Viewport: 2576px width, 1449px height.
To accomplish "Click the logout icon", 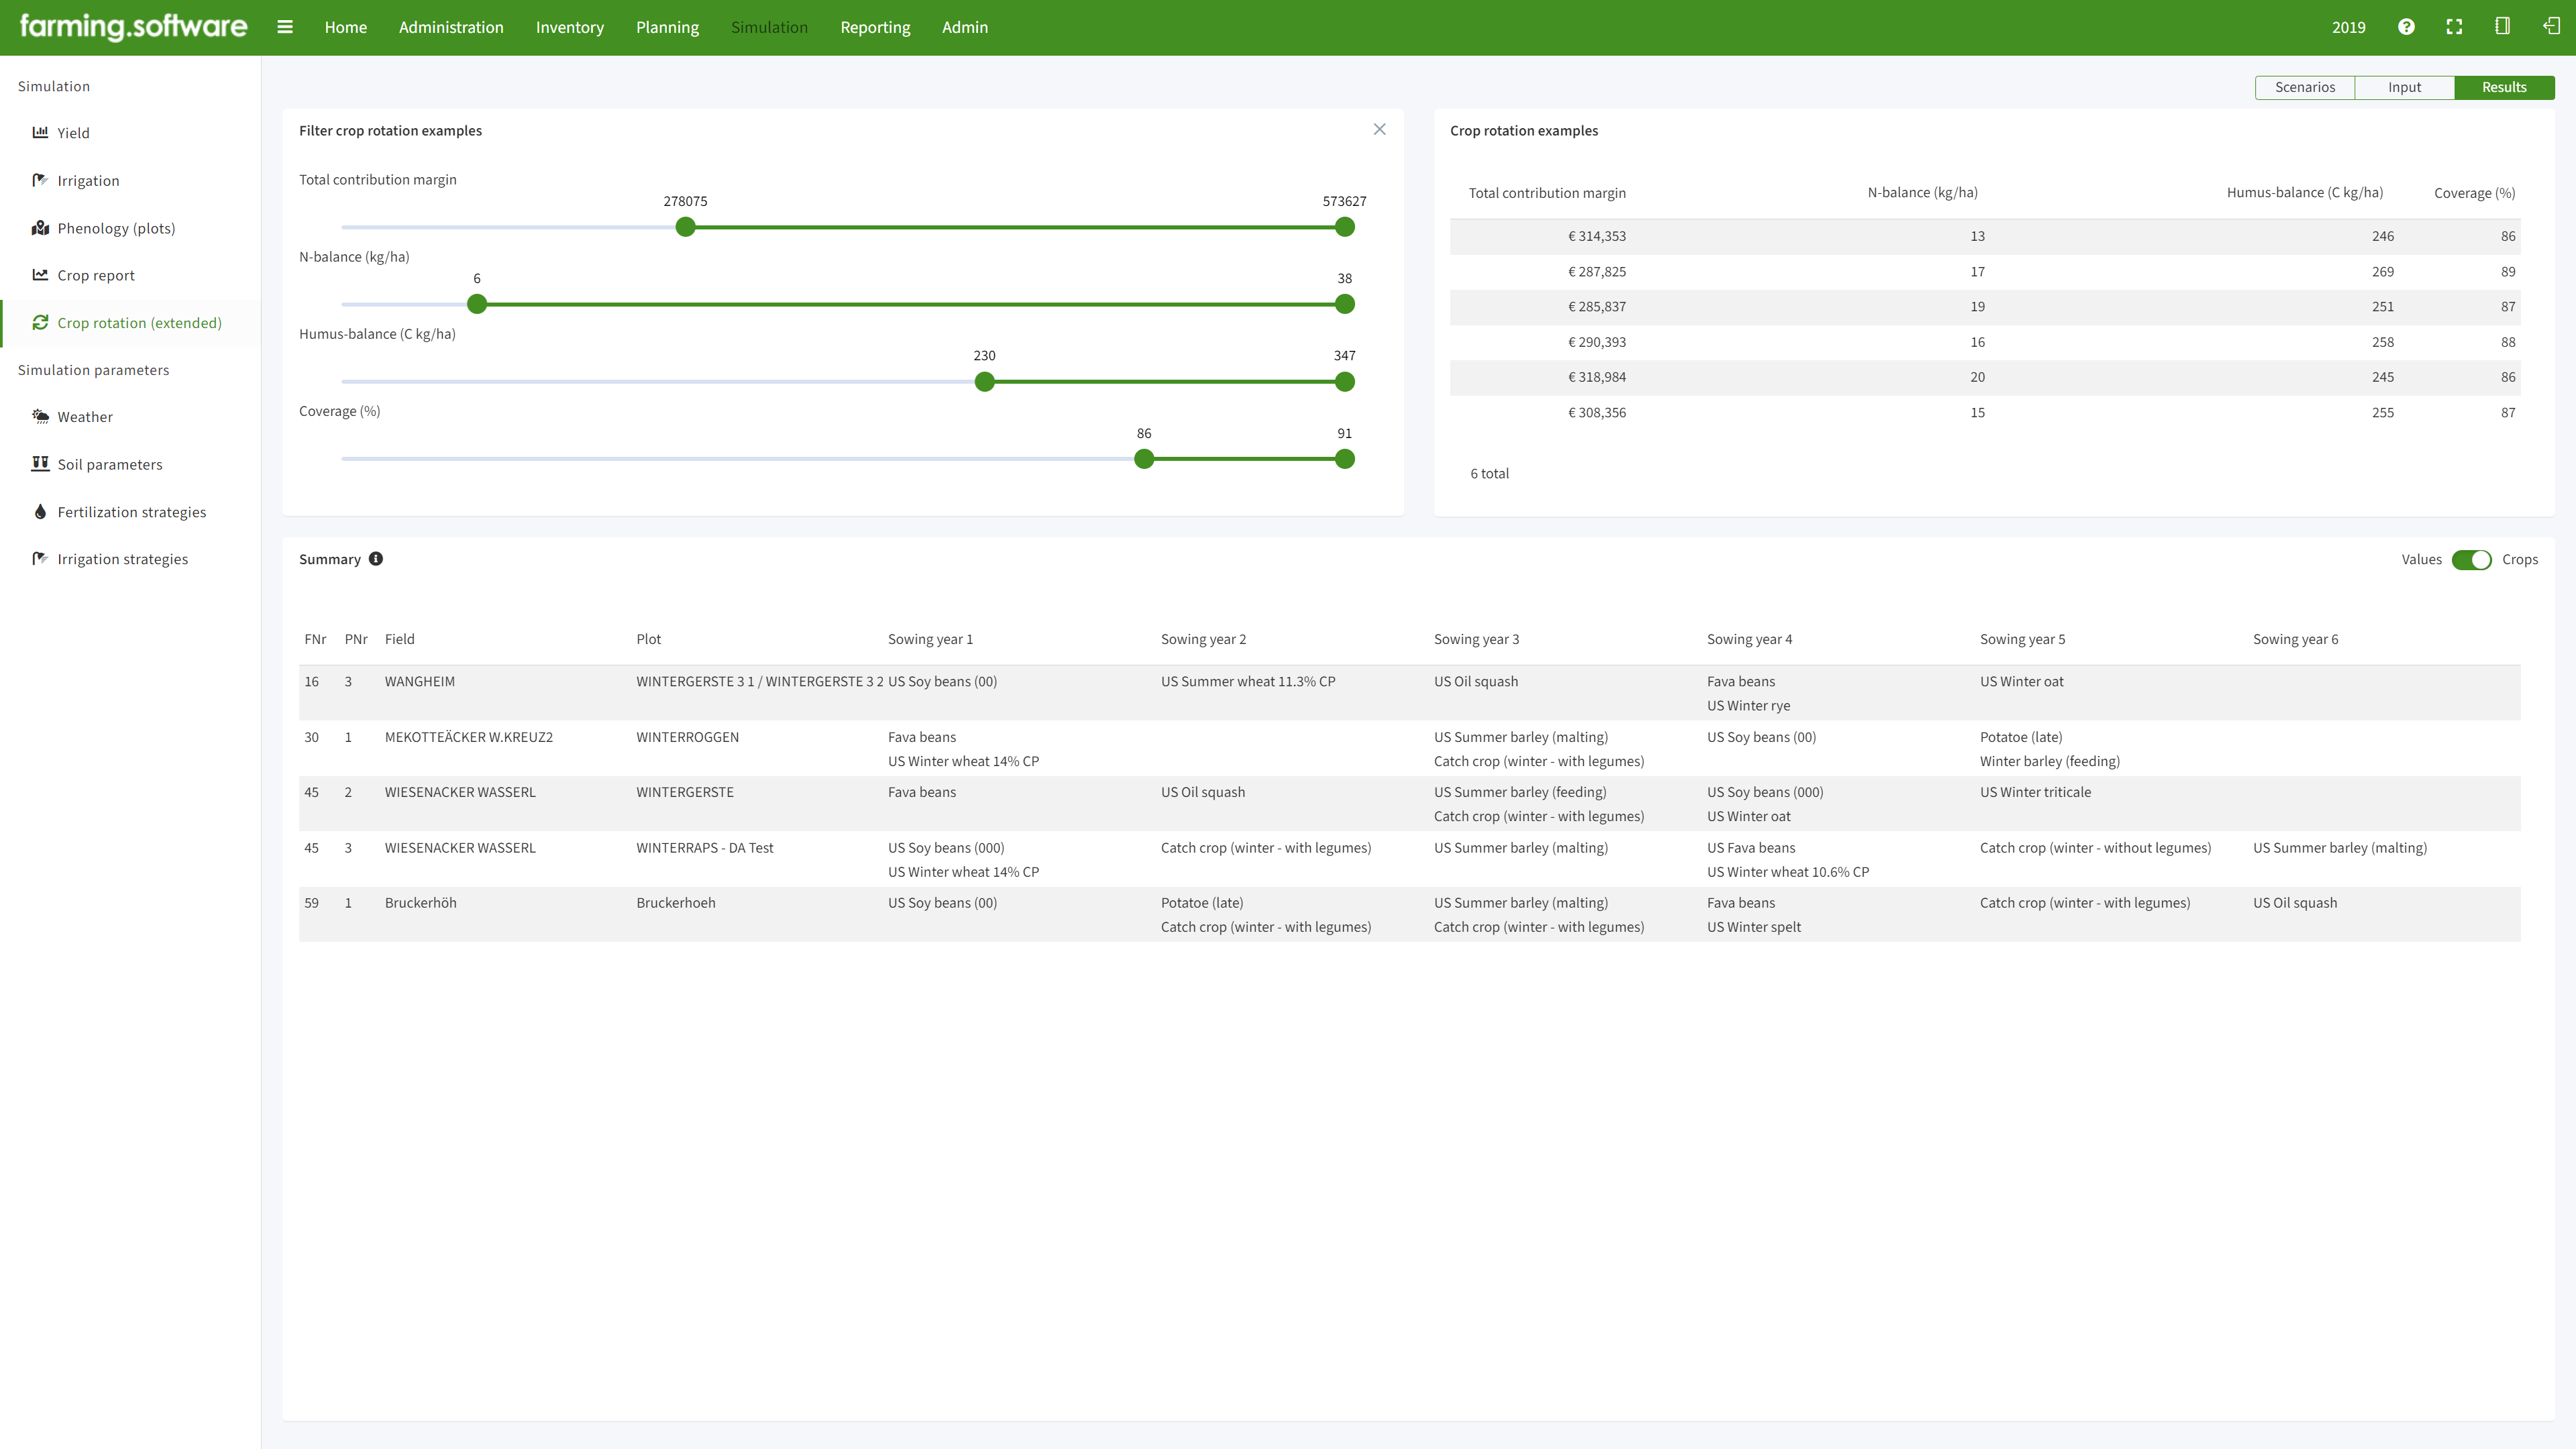I will click(2551, 26).
